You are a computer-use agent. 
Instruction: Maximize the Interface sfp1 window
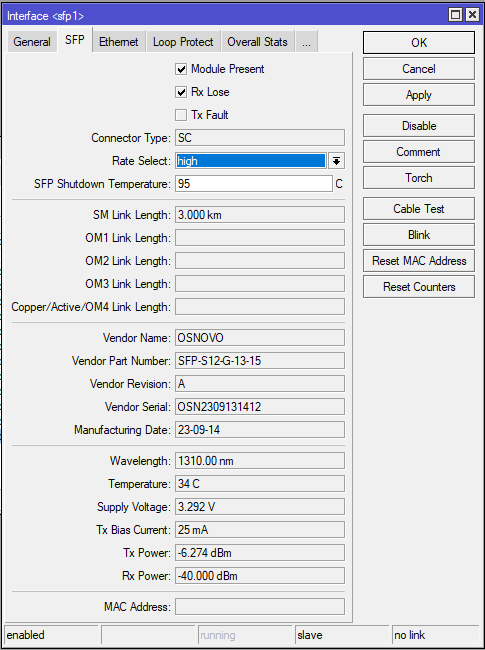pyautogui.click(x=456, y=15)
